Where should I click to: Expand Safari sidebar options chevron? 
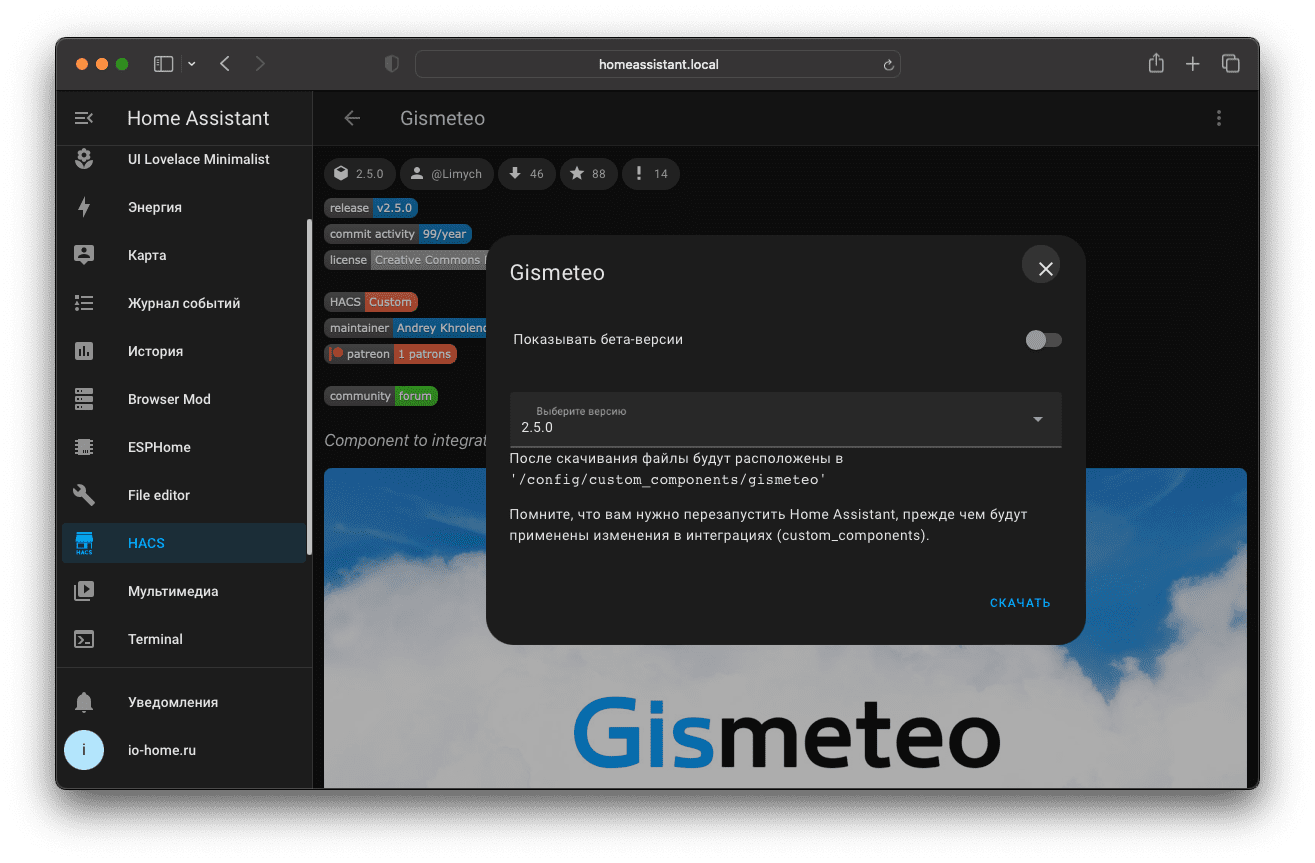click(191, 64)
